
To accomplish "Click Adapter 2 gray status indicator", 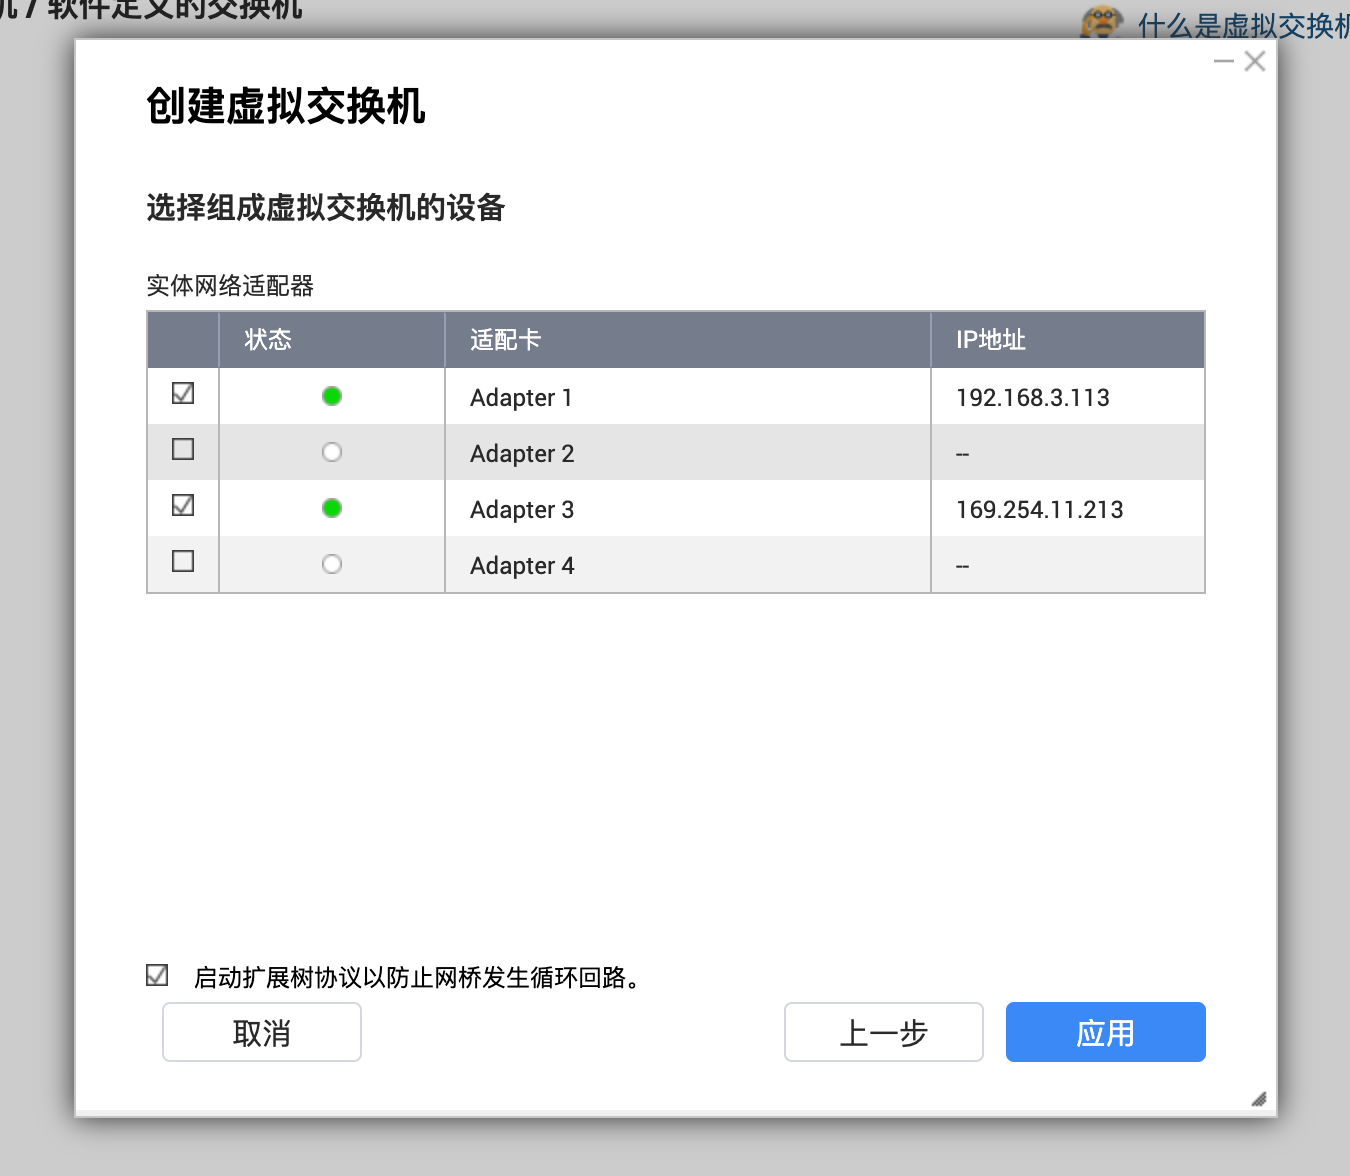I will (332, 452).
